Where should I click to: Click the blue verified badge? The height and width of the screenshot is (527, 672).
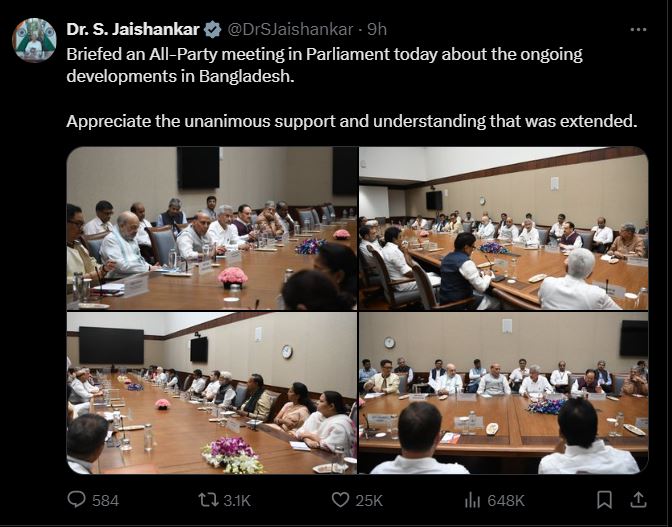point(212,30)
